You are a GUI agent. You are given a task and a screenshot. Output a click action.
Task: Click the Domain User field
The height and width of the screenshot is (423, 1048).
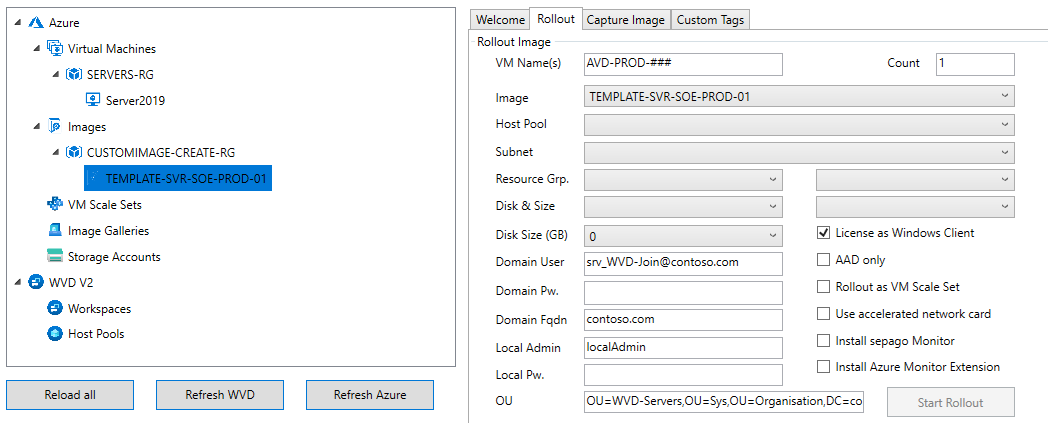[682, 263]
